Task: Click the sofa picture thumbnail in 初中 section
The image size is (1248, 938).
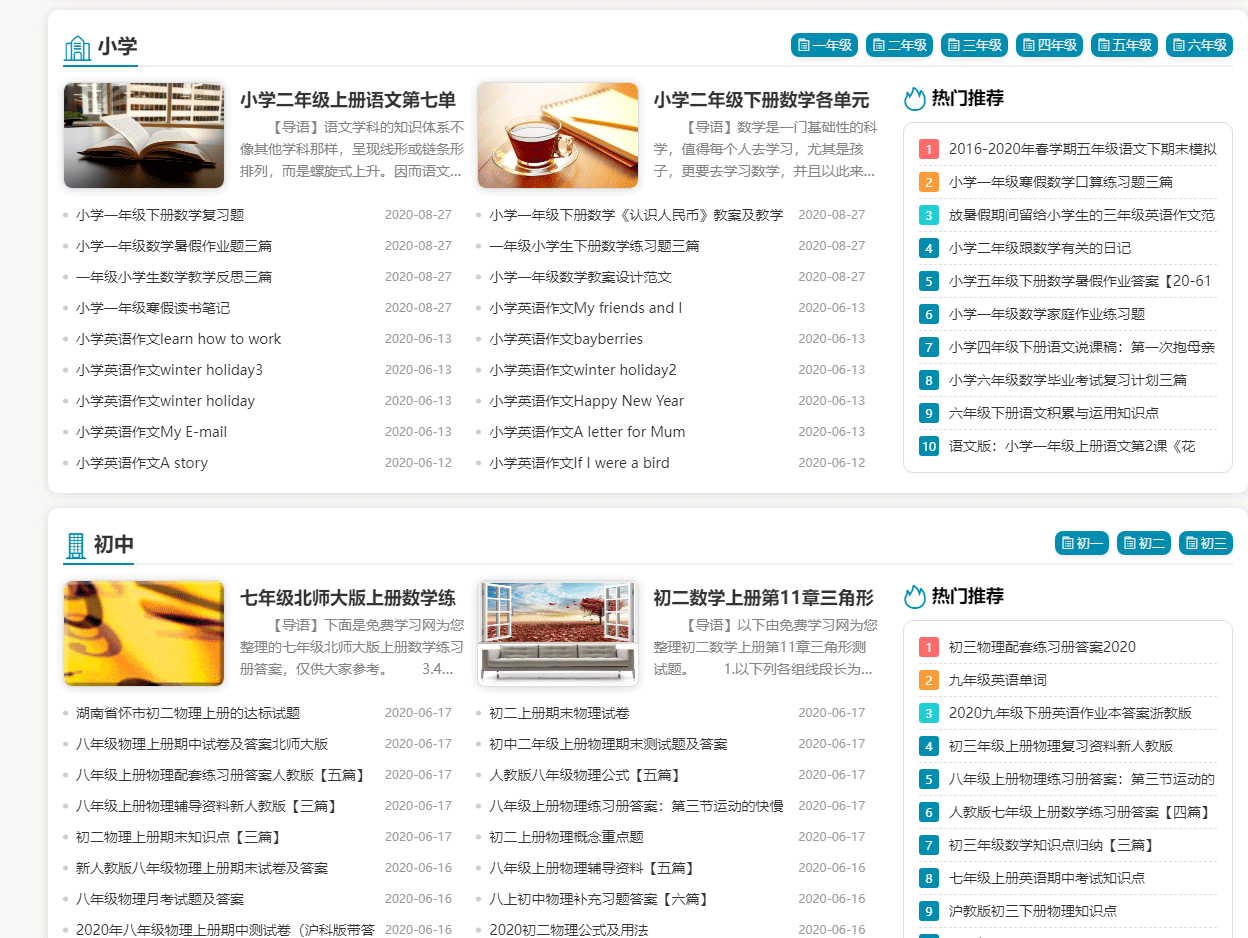Action: pos(557,633)
